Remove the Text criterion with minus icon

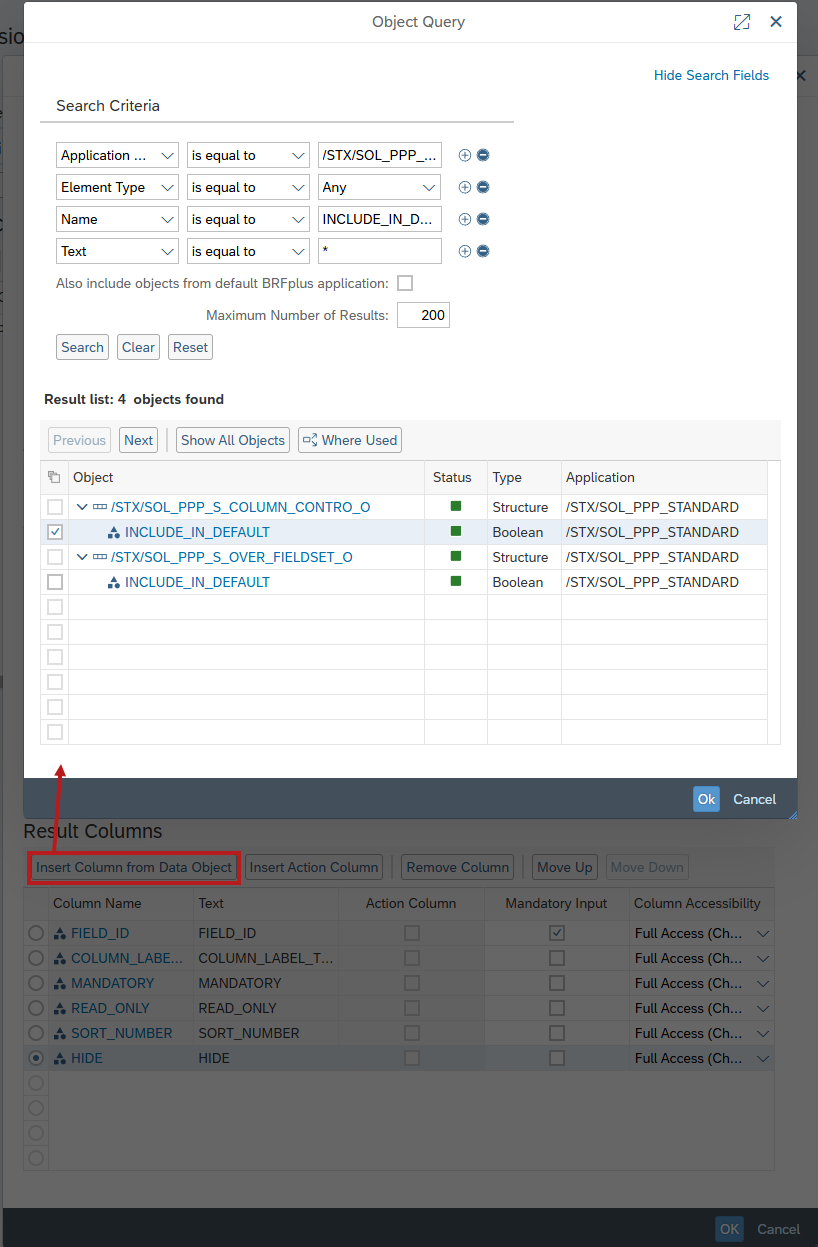pyautogui.click(x=483, y=251)
